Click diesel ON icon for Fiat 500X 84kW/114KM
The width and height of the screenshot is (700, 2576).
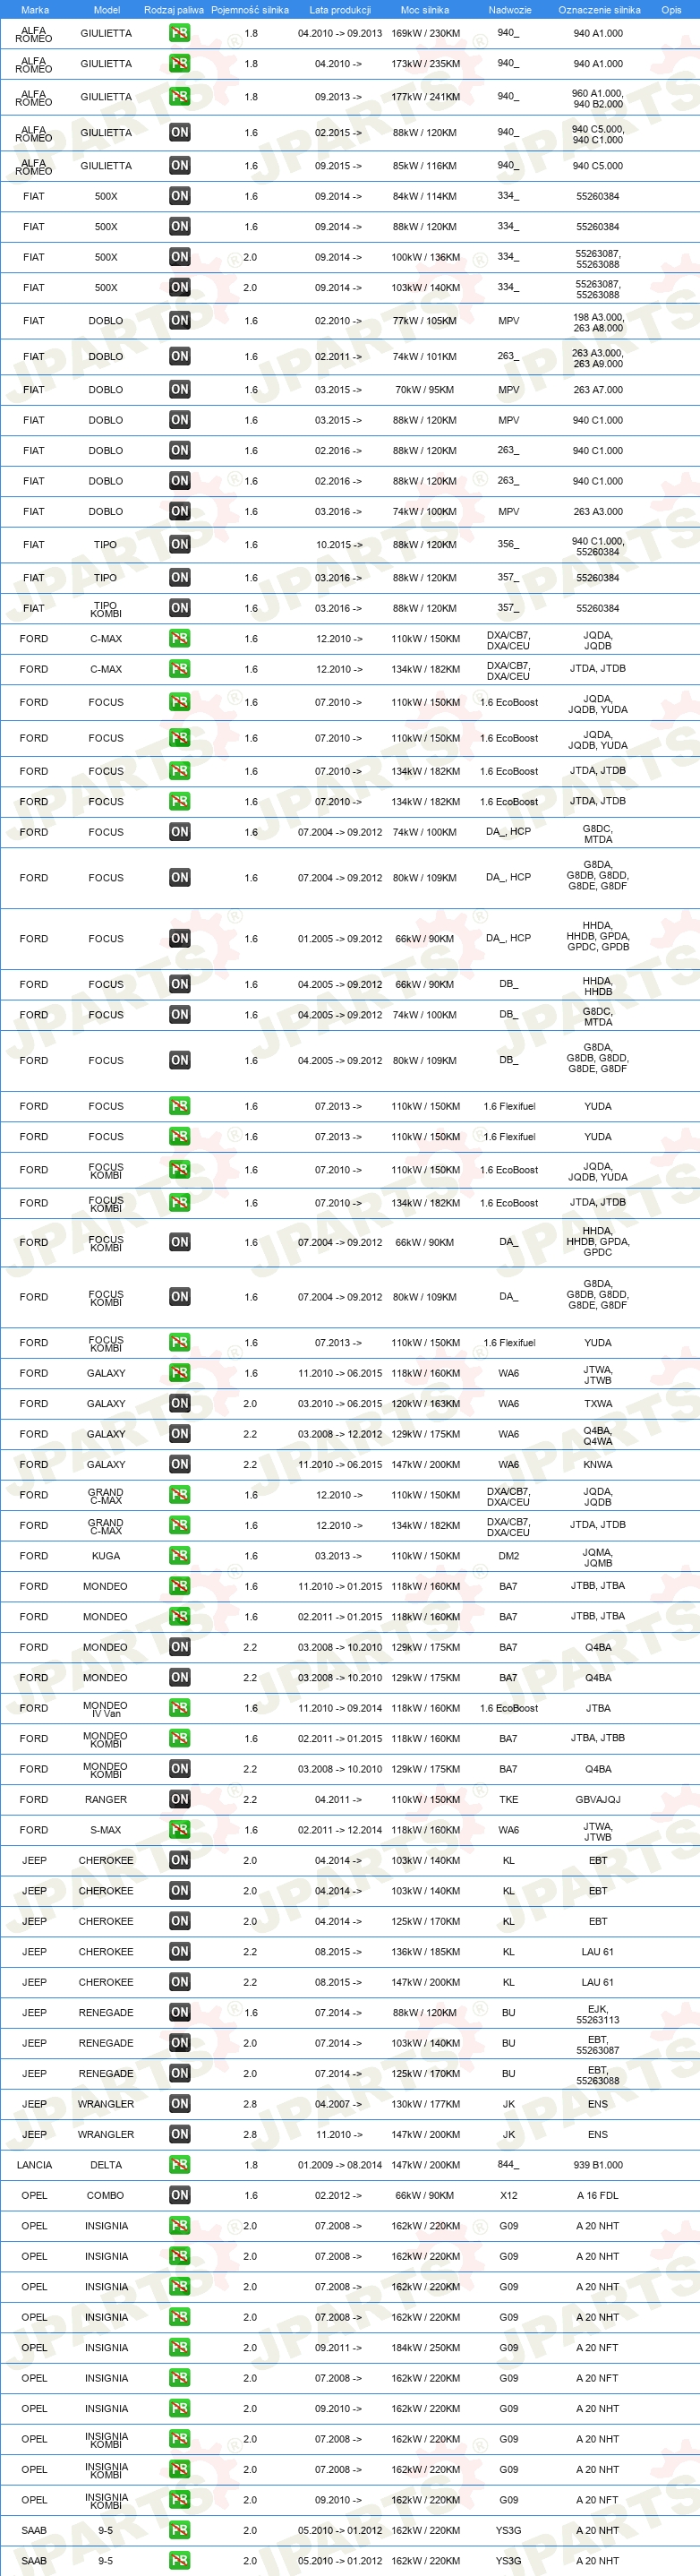tap(180, 196)
